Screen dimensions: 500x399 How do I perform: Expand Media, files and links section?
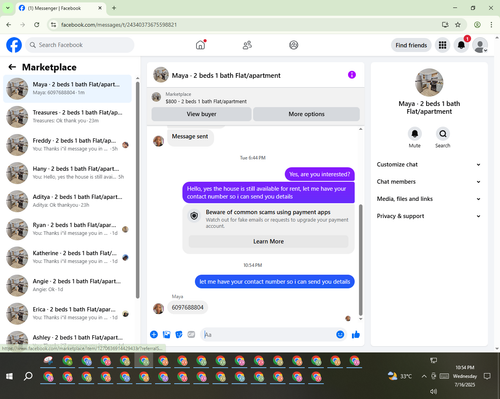pyautogui.click(x=429, y=199)
